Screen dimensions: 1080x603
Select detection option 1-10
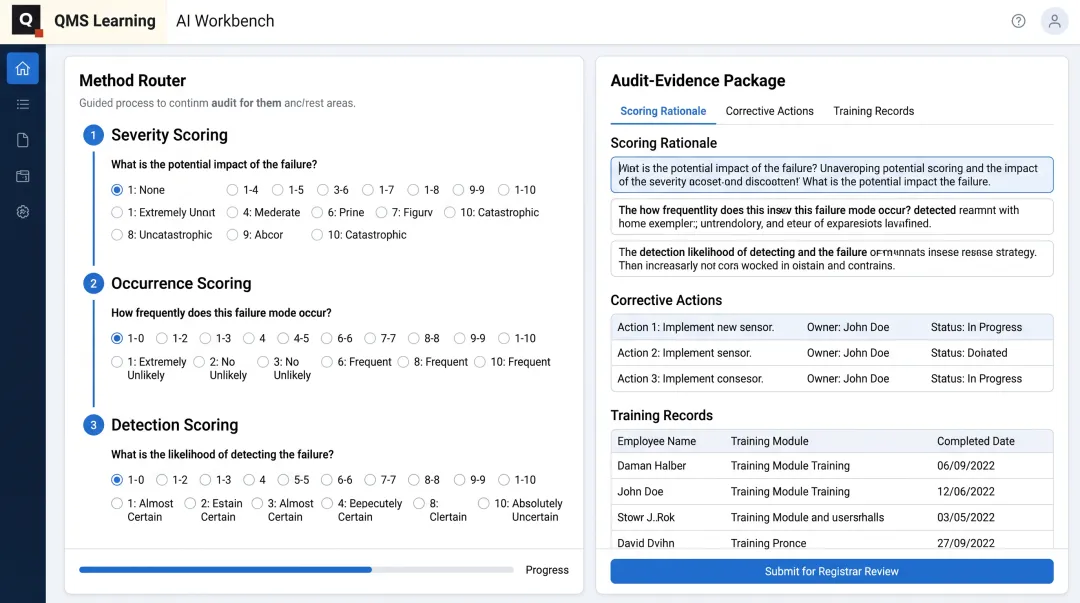click(504, 480)
